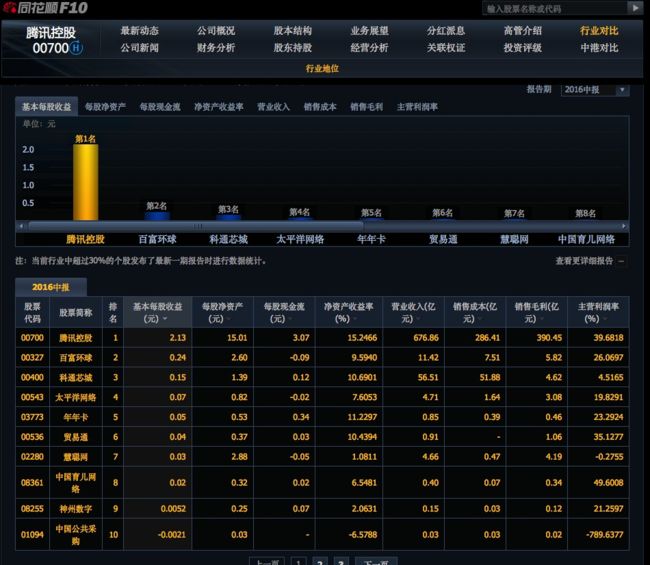This screenshot has height=565, width=650.
Task: Open 公司概况 in the navigation
Action: pos(216,31)
